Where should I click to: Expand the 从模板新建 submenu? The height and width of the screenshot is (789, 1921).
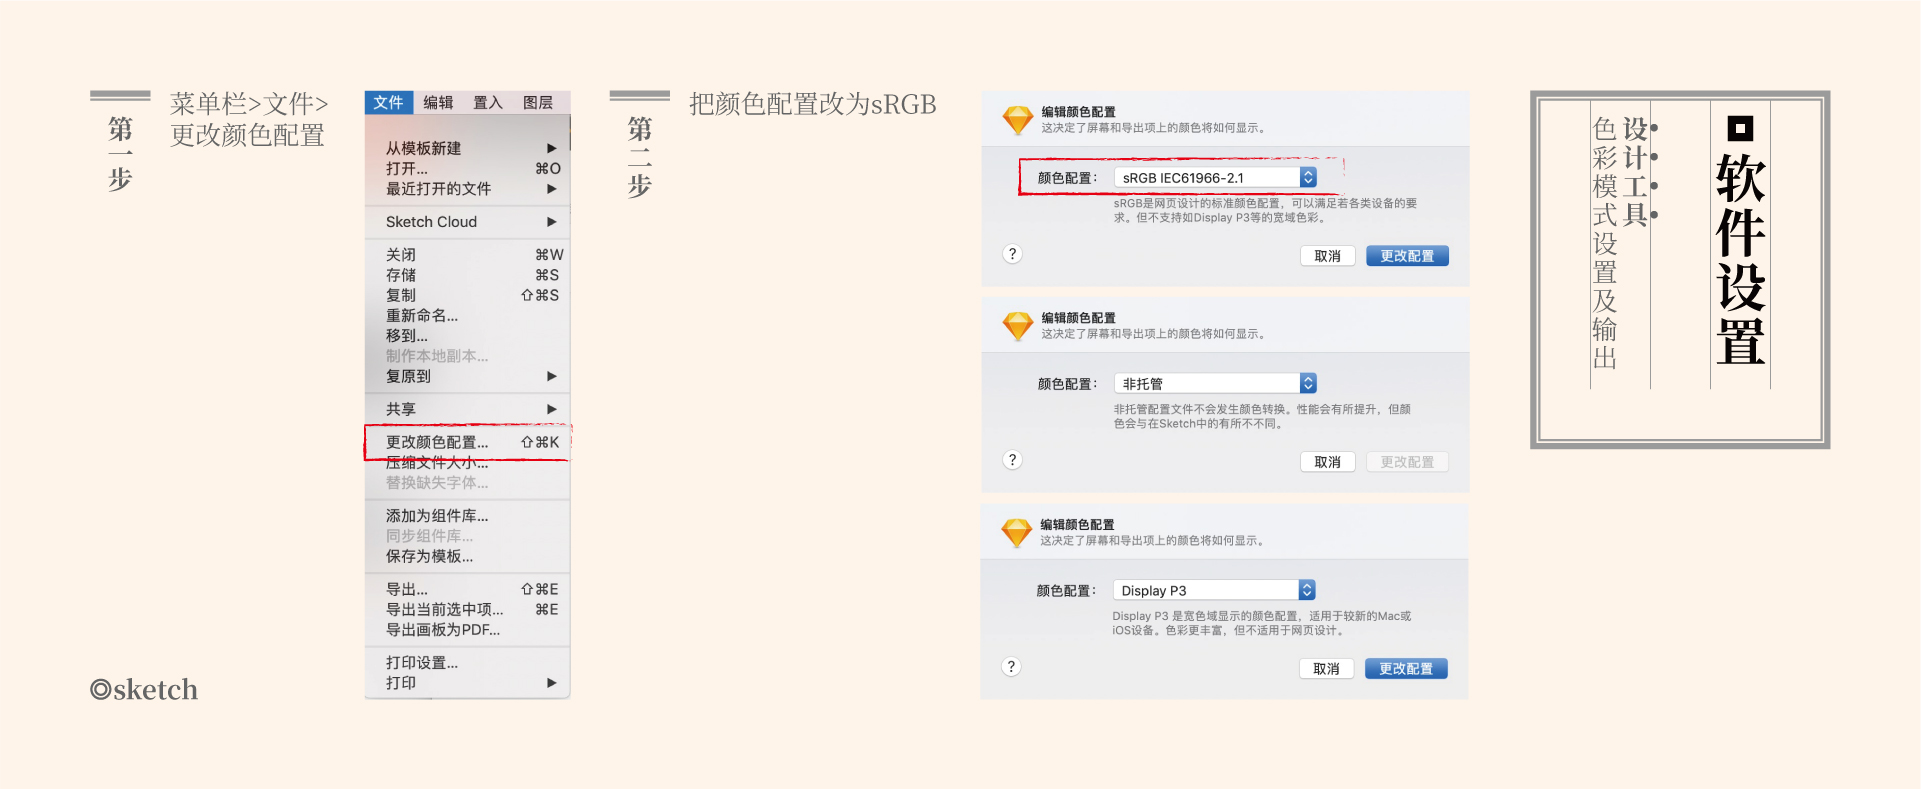pos(468,148)
